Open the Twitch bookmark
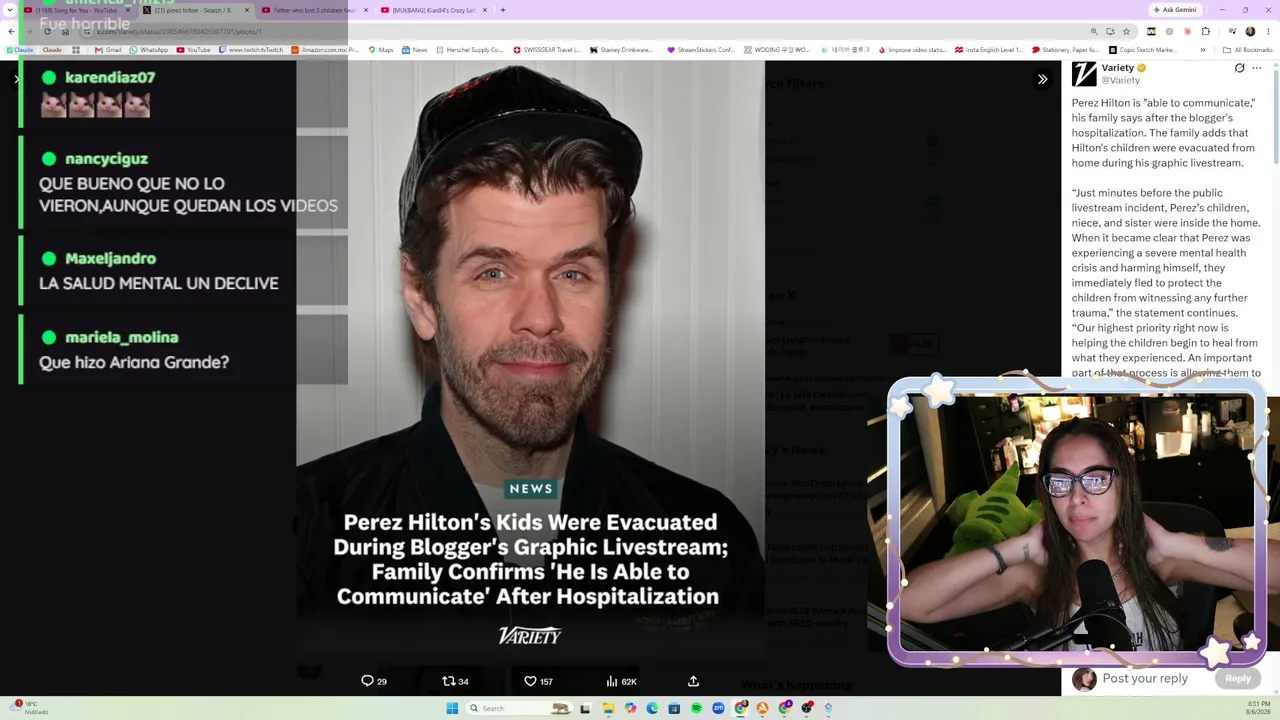The image size is (1280, 720). click(x=251, y=50)
